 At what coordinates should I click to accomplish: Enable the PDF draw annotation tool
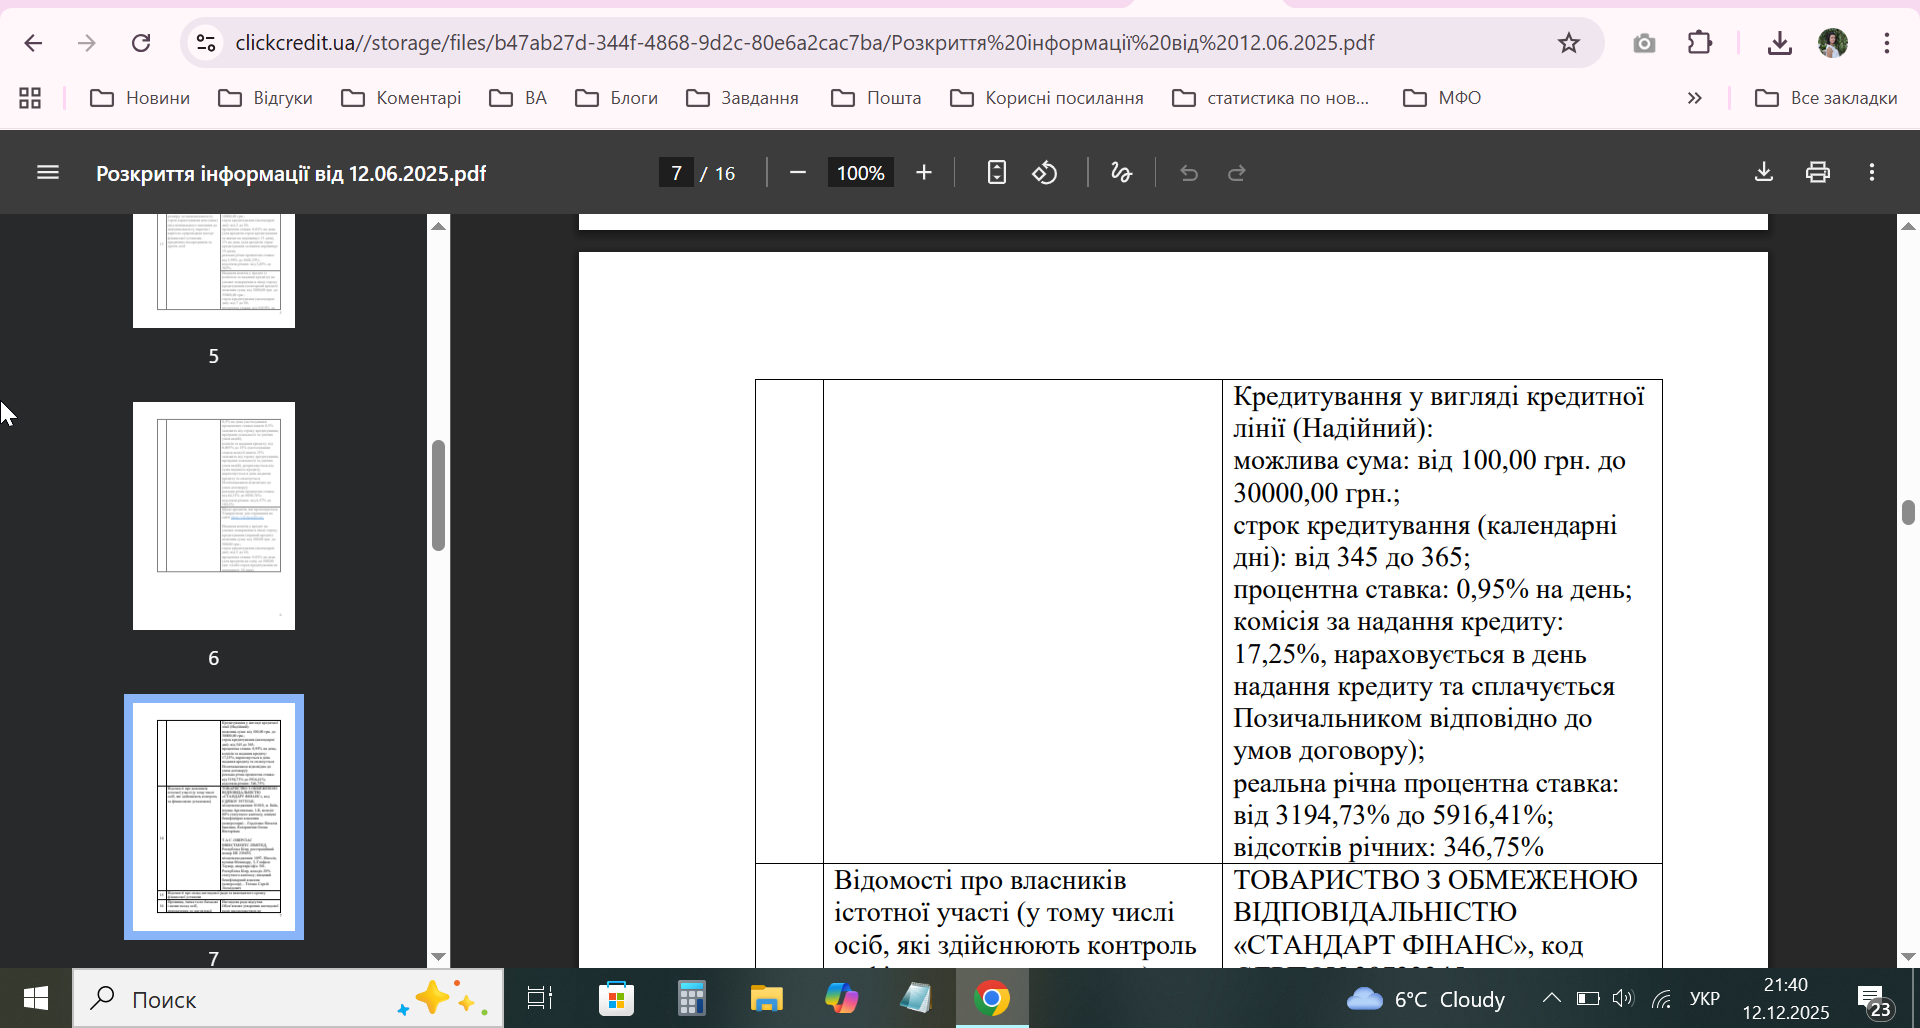1121,173
